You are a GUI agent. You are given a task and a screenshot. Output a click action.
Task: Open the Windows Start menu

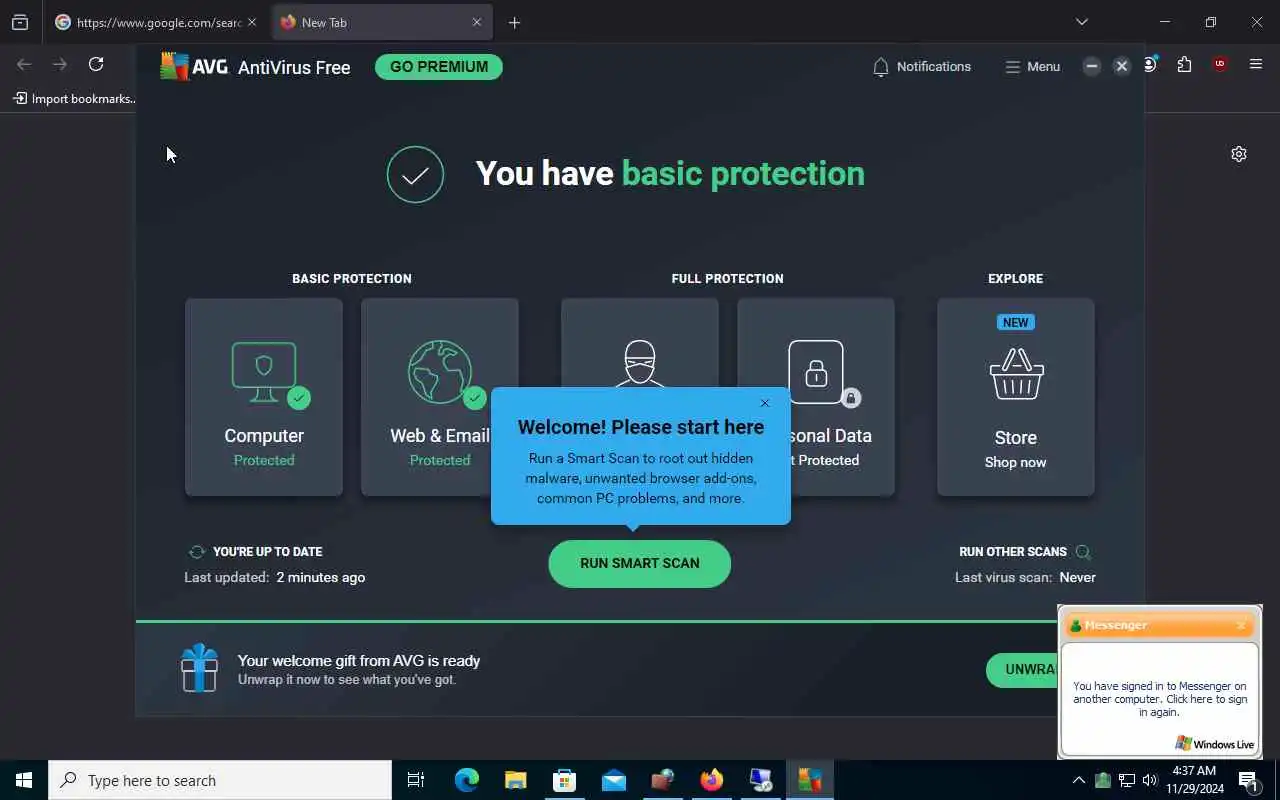point(24,780)
